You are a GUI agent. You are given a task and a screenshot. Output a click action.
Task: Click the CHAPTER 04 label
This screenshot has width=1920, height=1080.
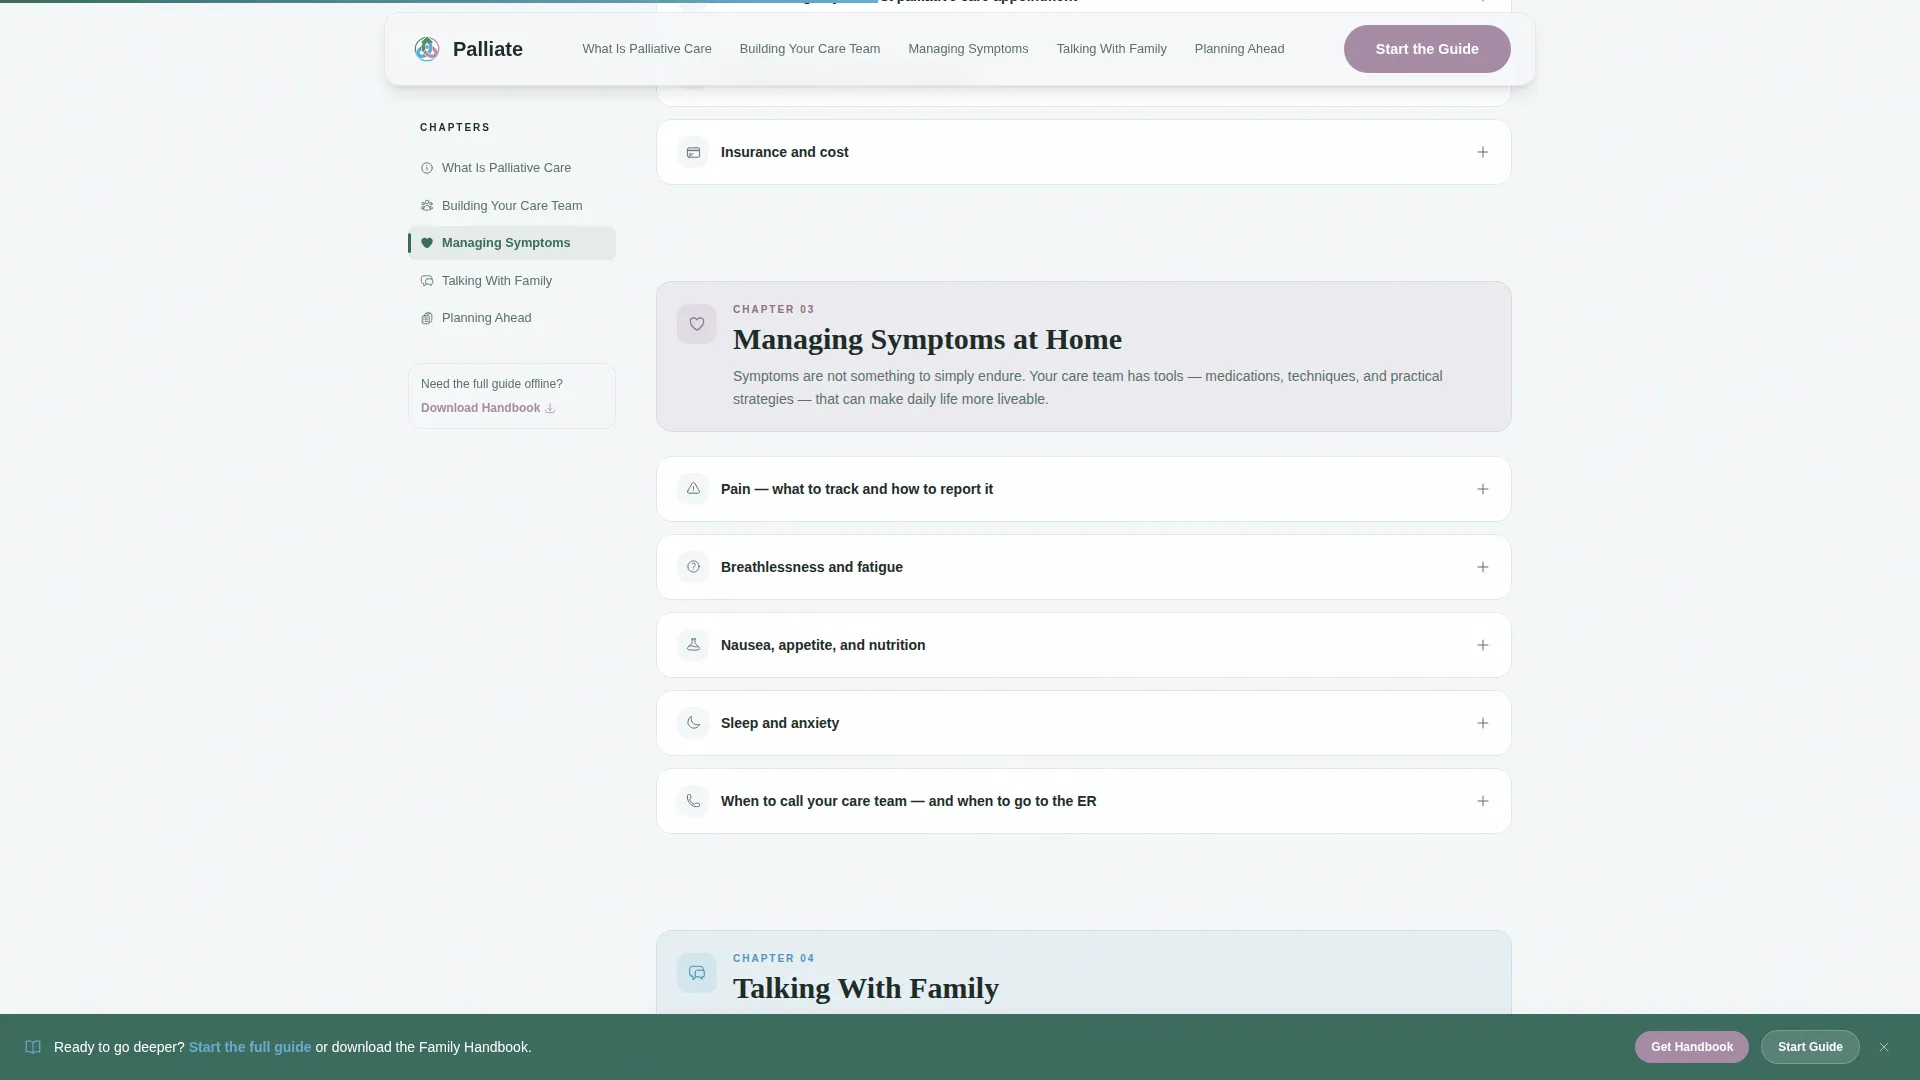[x=774, y=958]
